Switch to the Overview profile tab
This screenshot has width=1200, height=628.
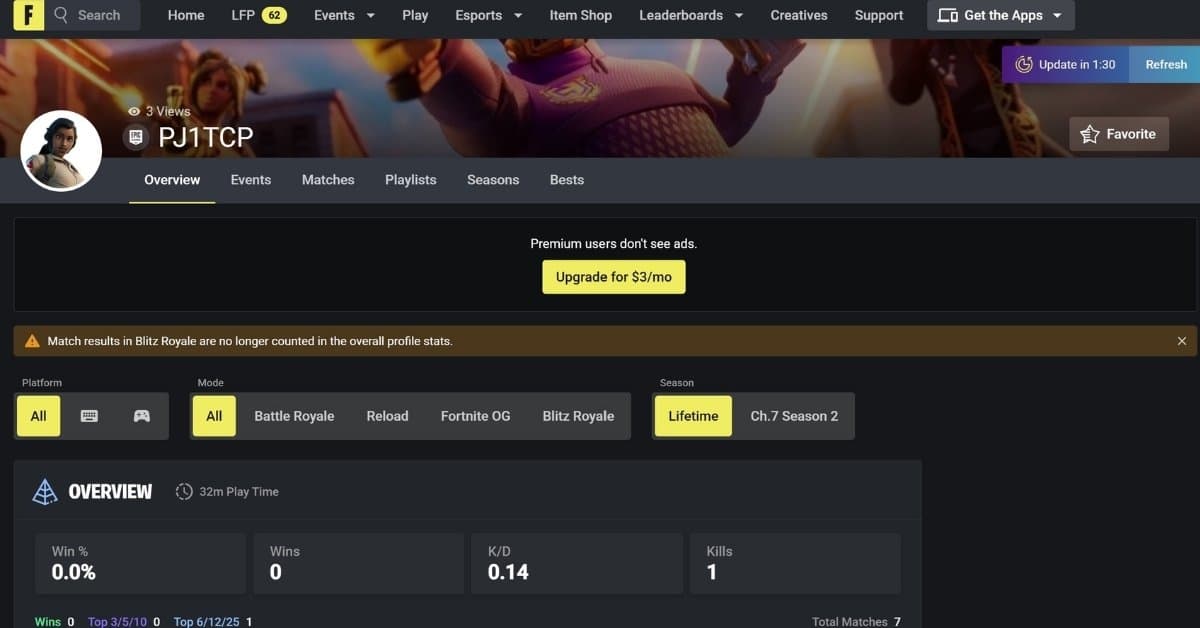point(172,180)
